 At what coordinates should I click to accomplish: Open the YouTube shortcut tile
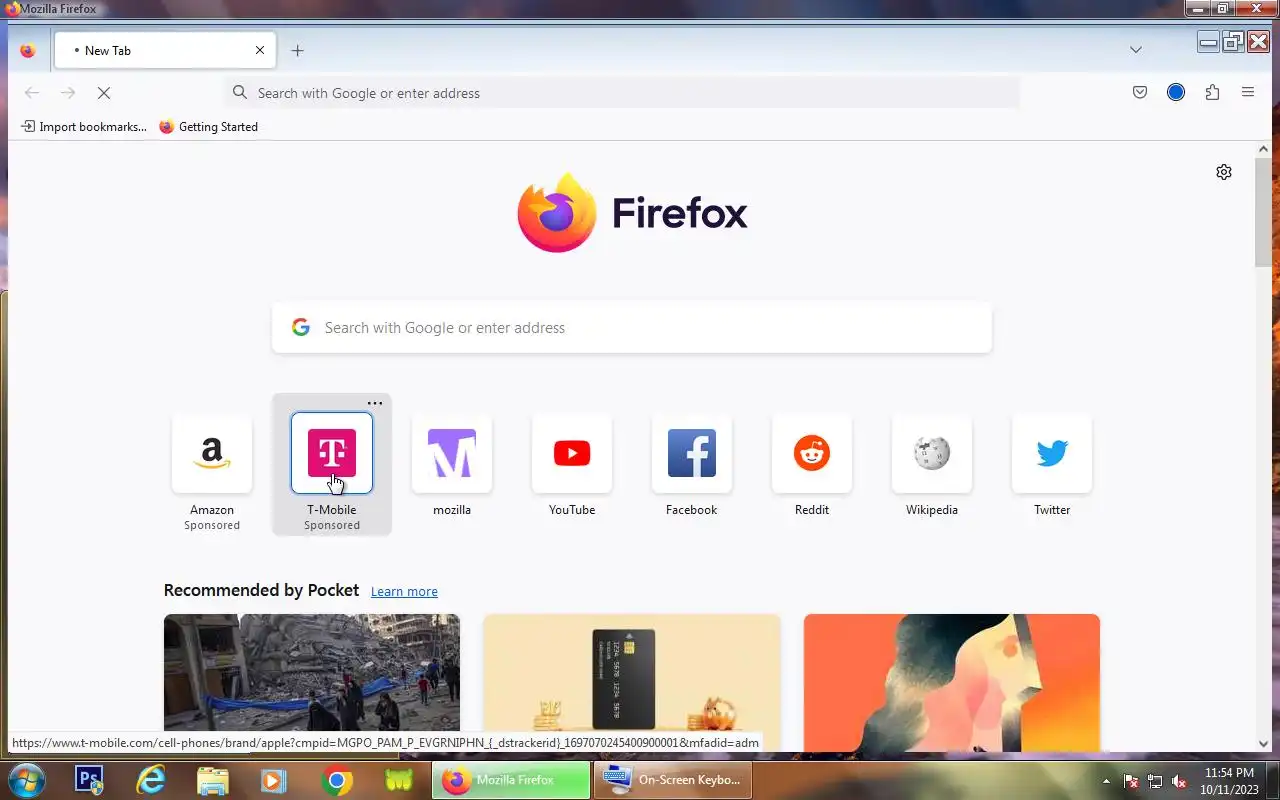click(572, 453)
